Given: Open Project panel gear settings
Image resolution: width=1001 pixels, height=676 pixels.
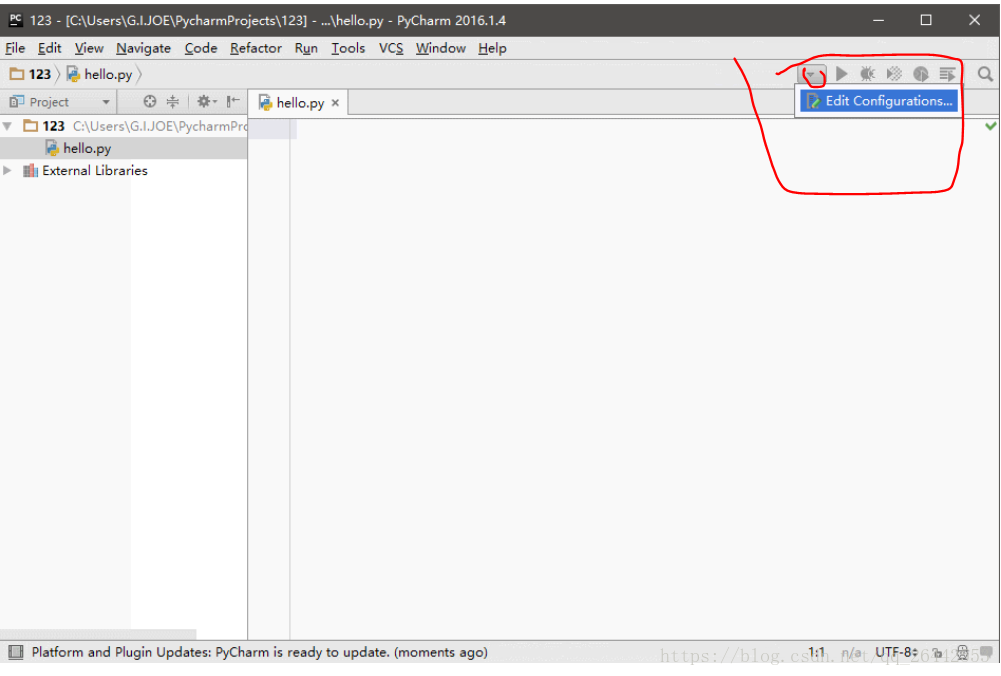Looking at the screenshot, I should coord(206,101).
